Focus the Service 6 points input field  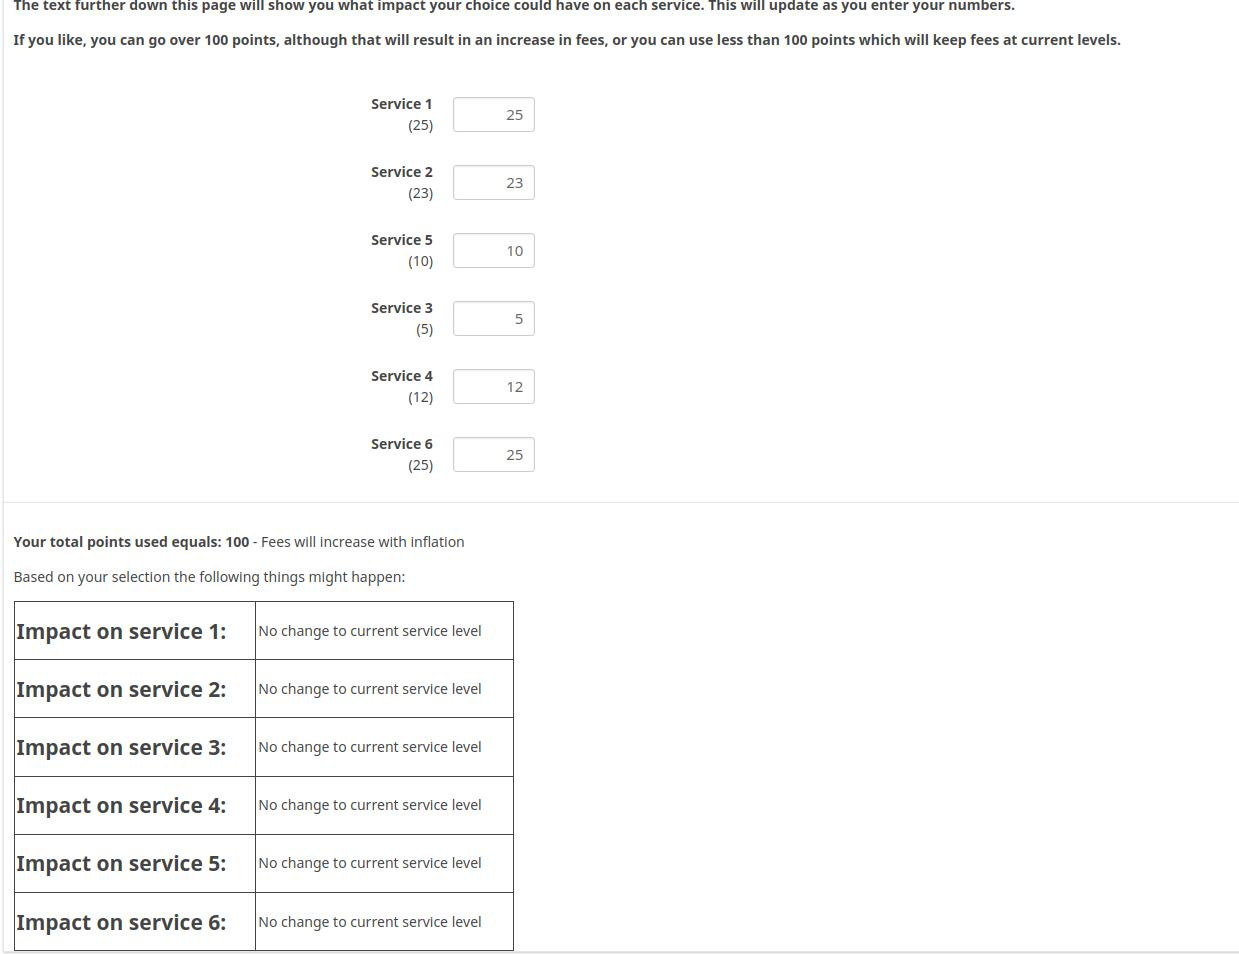point(494,455)
